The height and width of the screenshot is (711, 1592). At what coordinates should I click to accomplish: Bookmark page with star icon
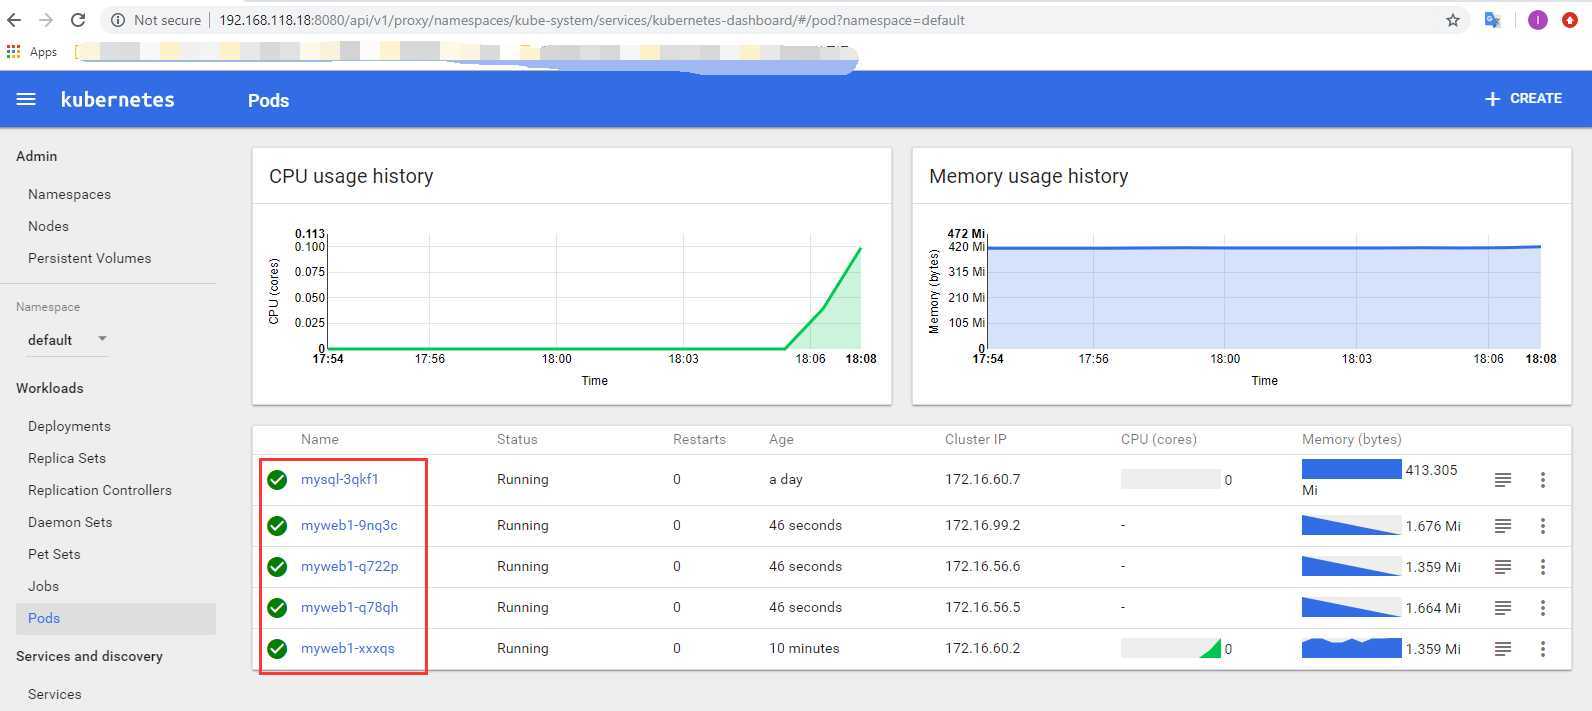[x=1453, y=20]
